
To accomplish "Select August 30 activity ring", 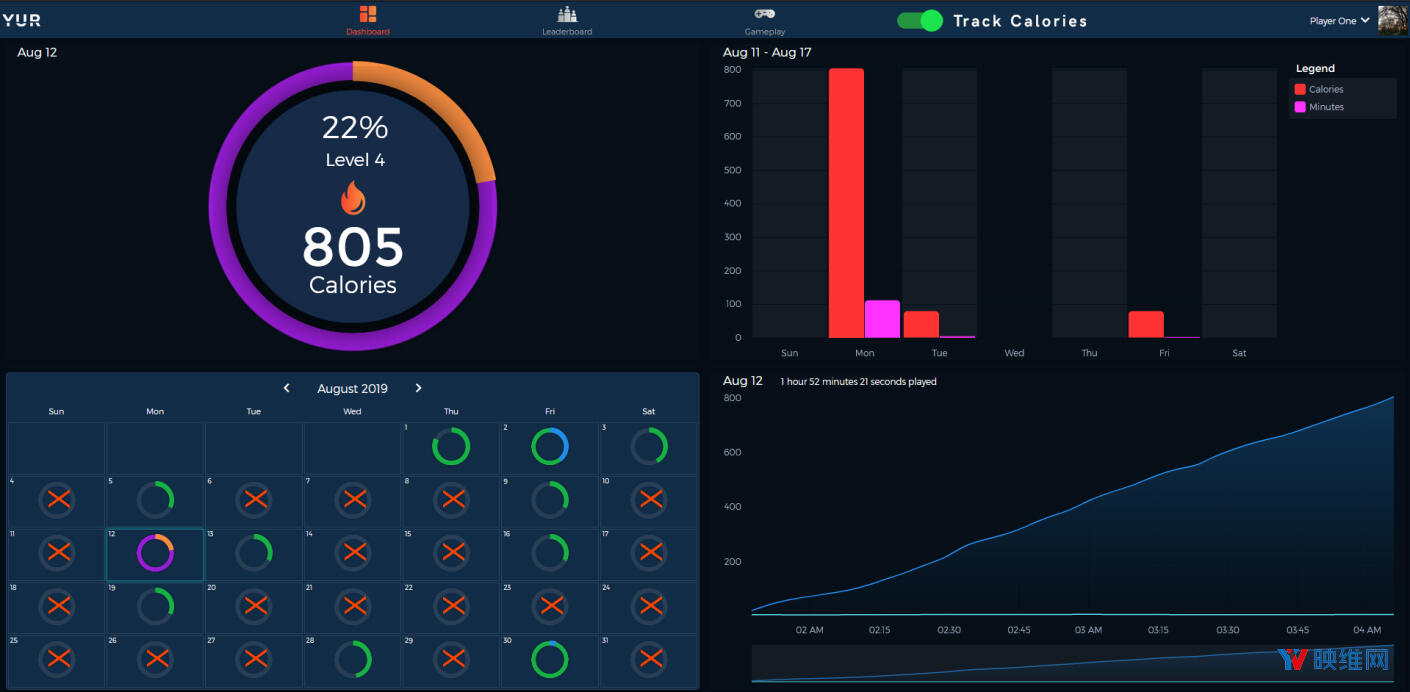I will point(549,659).
